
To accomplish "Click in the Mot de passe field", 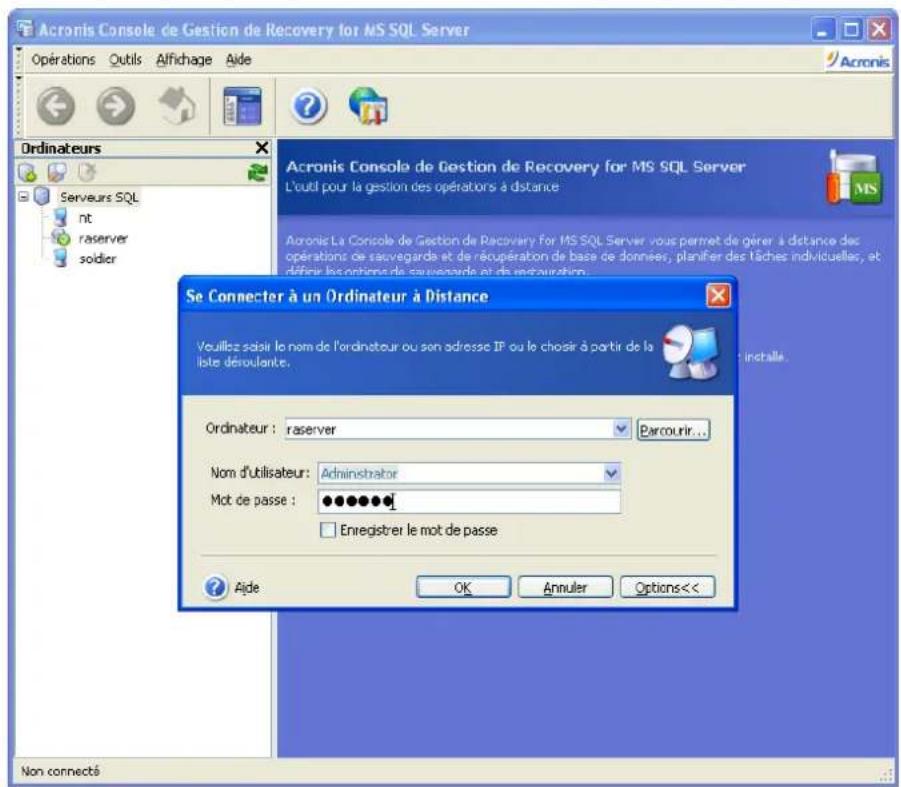I will pos(469,501).
